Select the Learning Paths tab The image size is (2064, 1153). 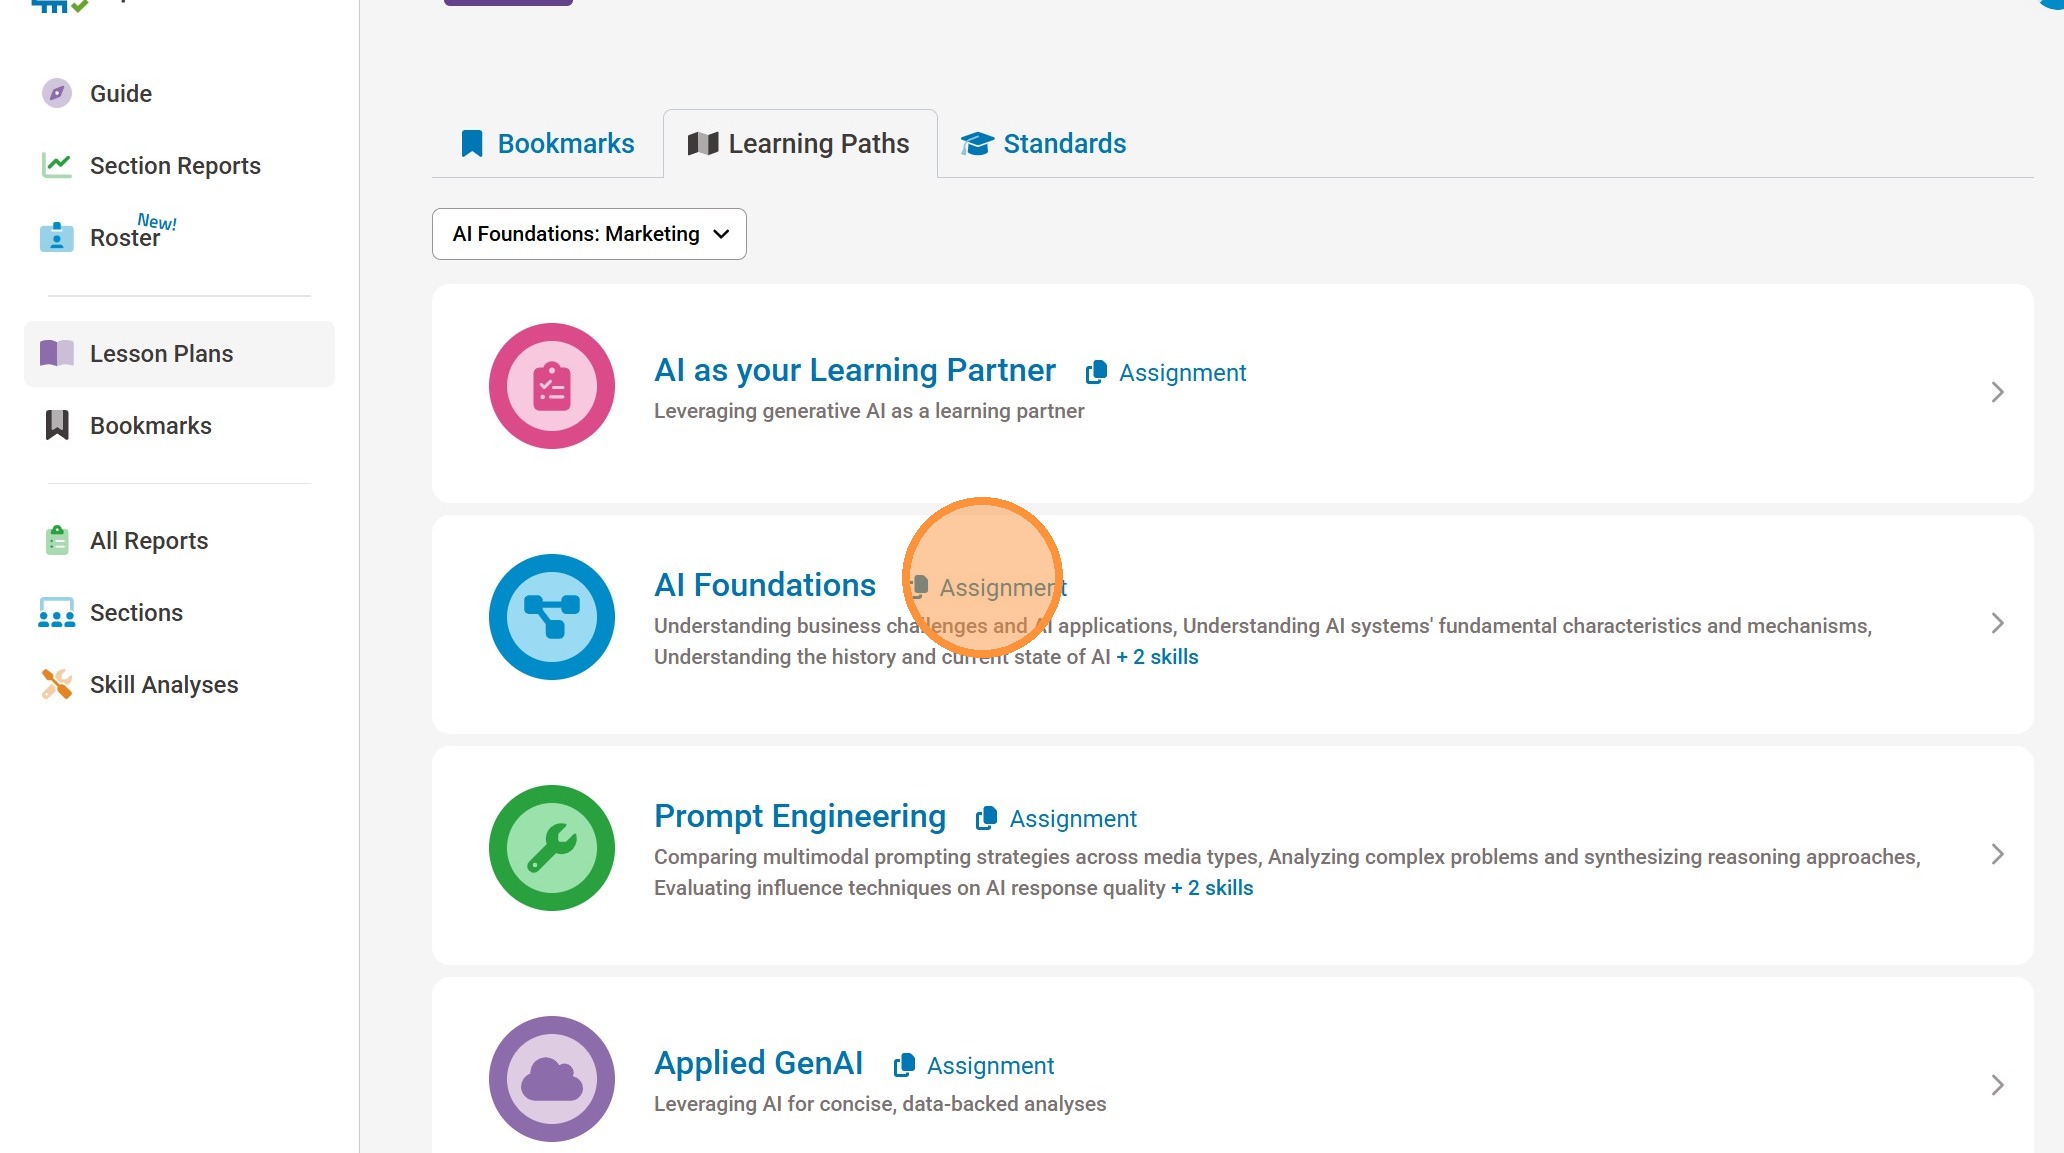click(799, 144)
